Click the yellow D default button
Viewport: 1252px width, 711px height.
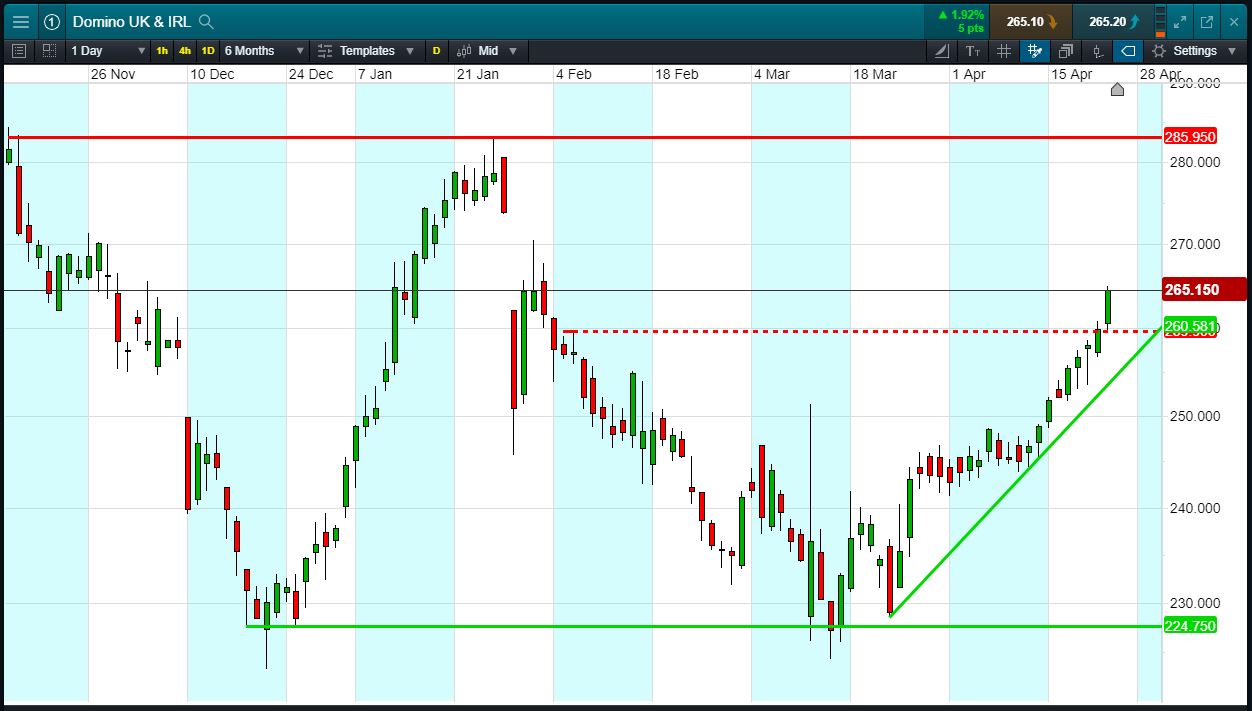437,50
